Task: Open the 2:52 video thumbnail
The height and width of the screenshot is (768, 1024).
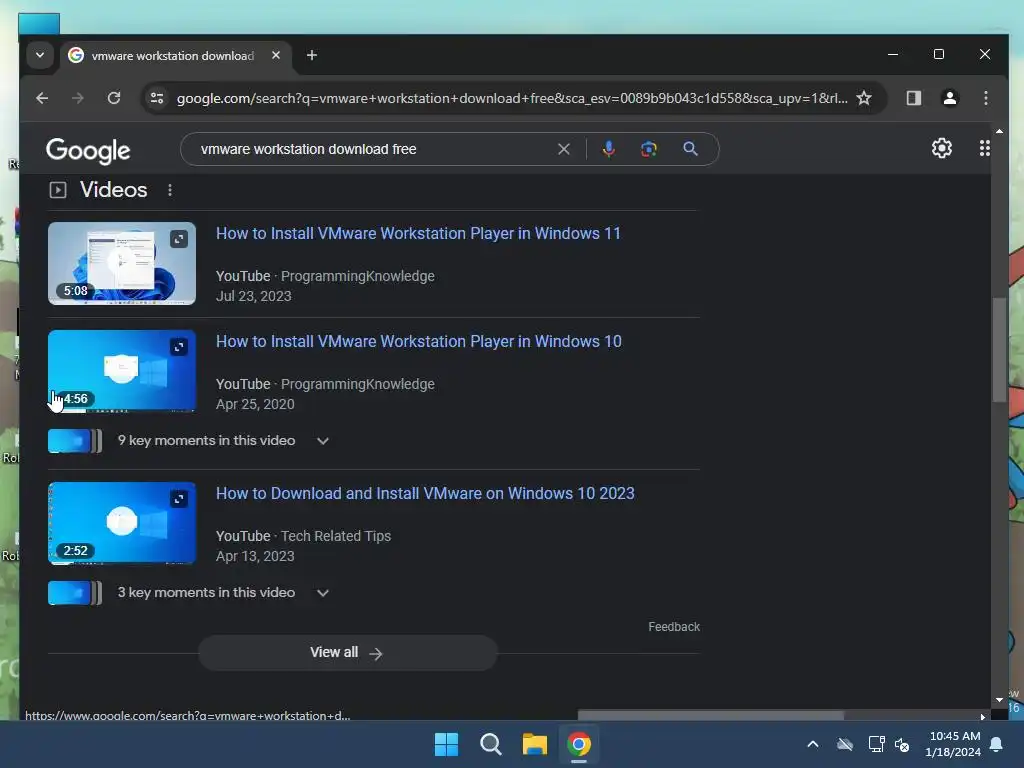Action: point(121,523)
